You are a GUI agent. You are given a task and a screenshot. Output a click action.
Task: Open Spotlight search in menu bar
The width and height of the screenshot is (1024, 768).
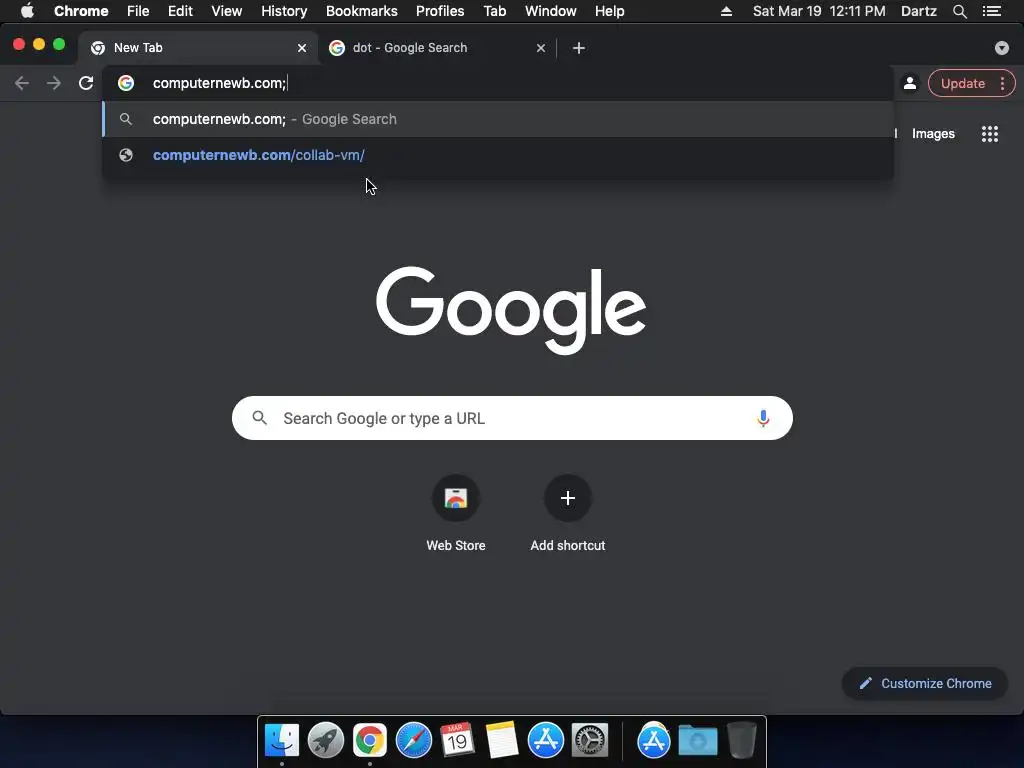pos(959,11)
